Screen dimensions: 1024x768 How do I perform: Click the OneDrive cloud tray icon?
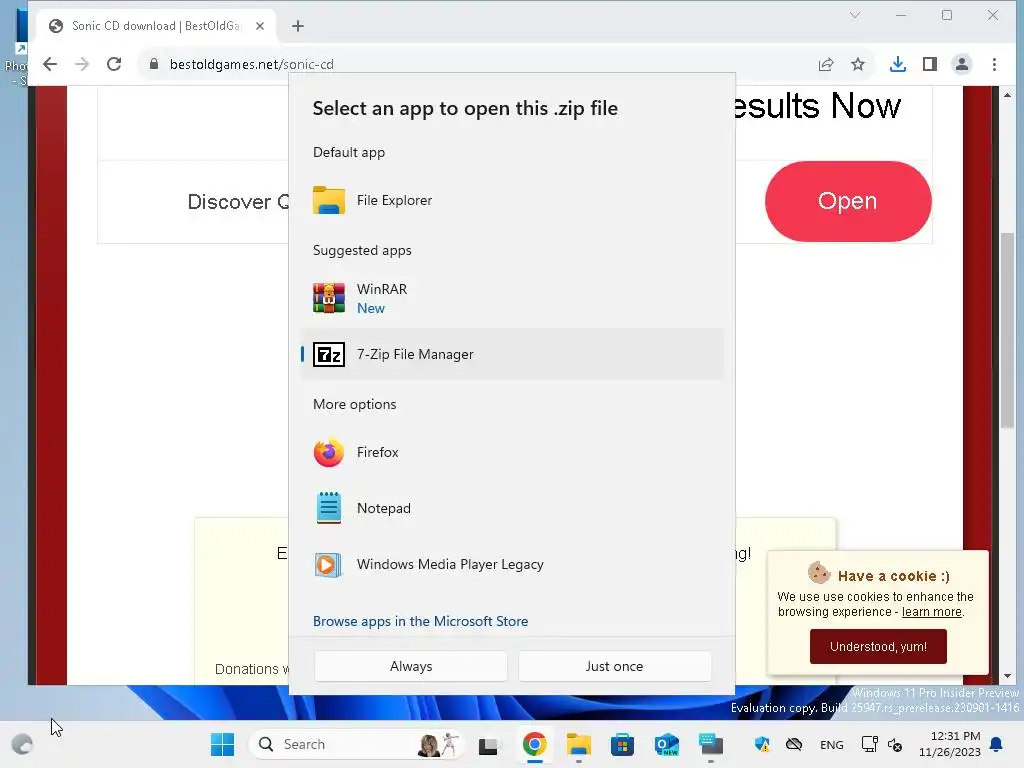point(794,744)
